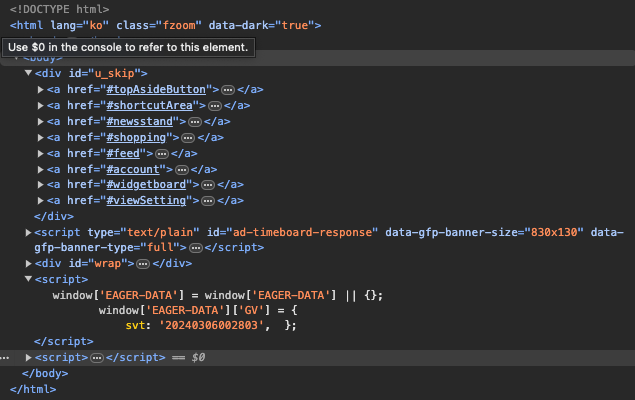Follow the #account href link
Screen dimensions: 635x400
[133, 170]
